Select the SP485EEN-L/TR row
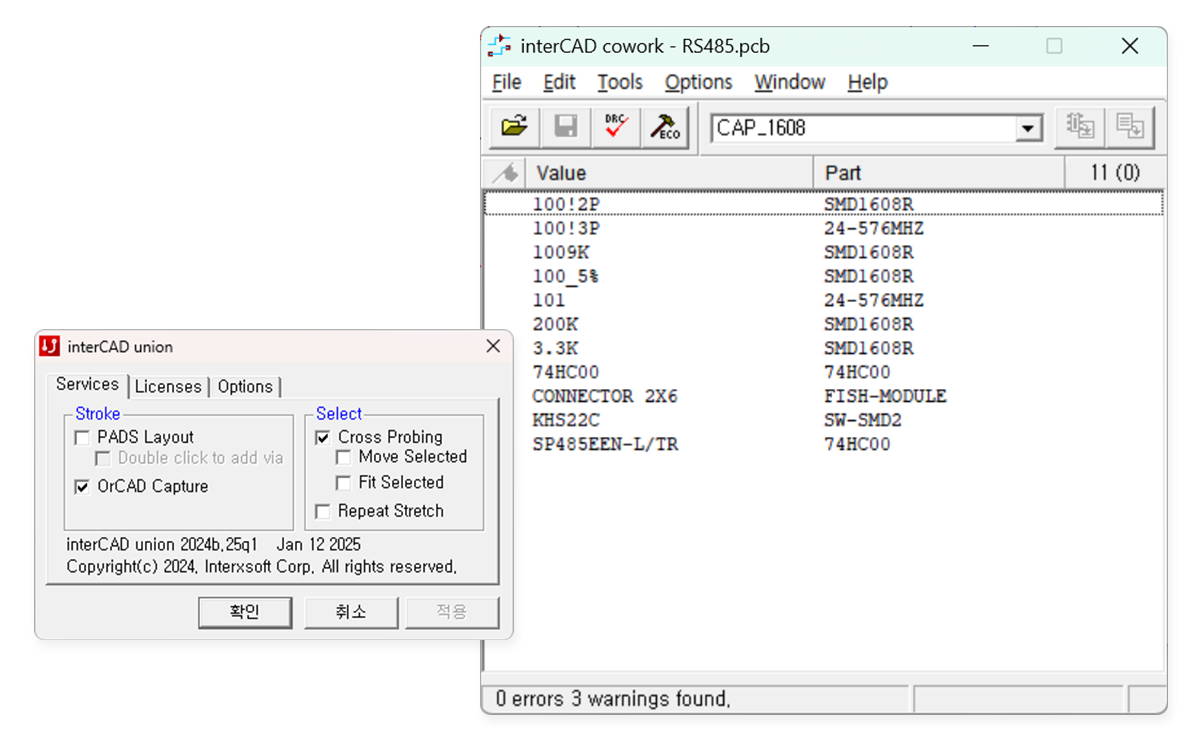 823,444
